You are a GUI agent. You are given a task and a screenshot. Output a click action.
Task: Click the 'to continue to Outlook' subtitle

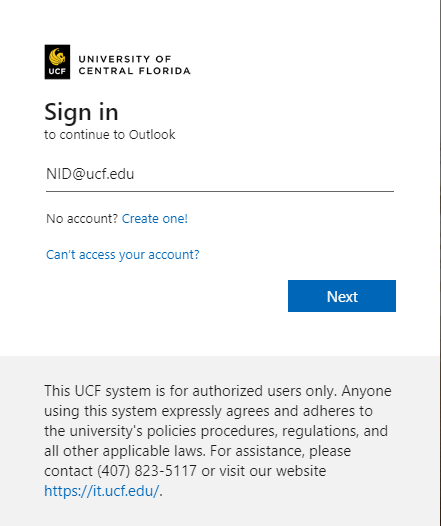pyautogui.click(x=110, y=135)
